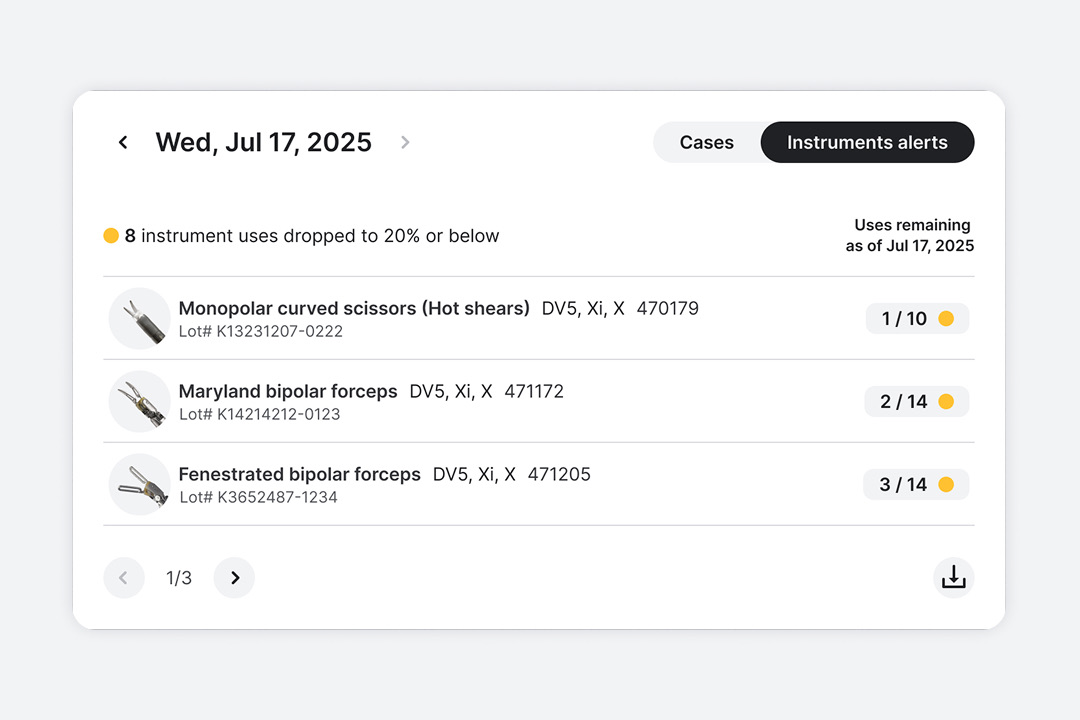Click the Fenestrated bipolar forceps thumbnail image

click(x=139, y=484)
